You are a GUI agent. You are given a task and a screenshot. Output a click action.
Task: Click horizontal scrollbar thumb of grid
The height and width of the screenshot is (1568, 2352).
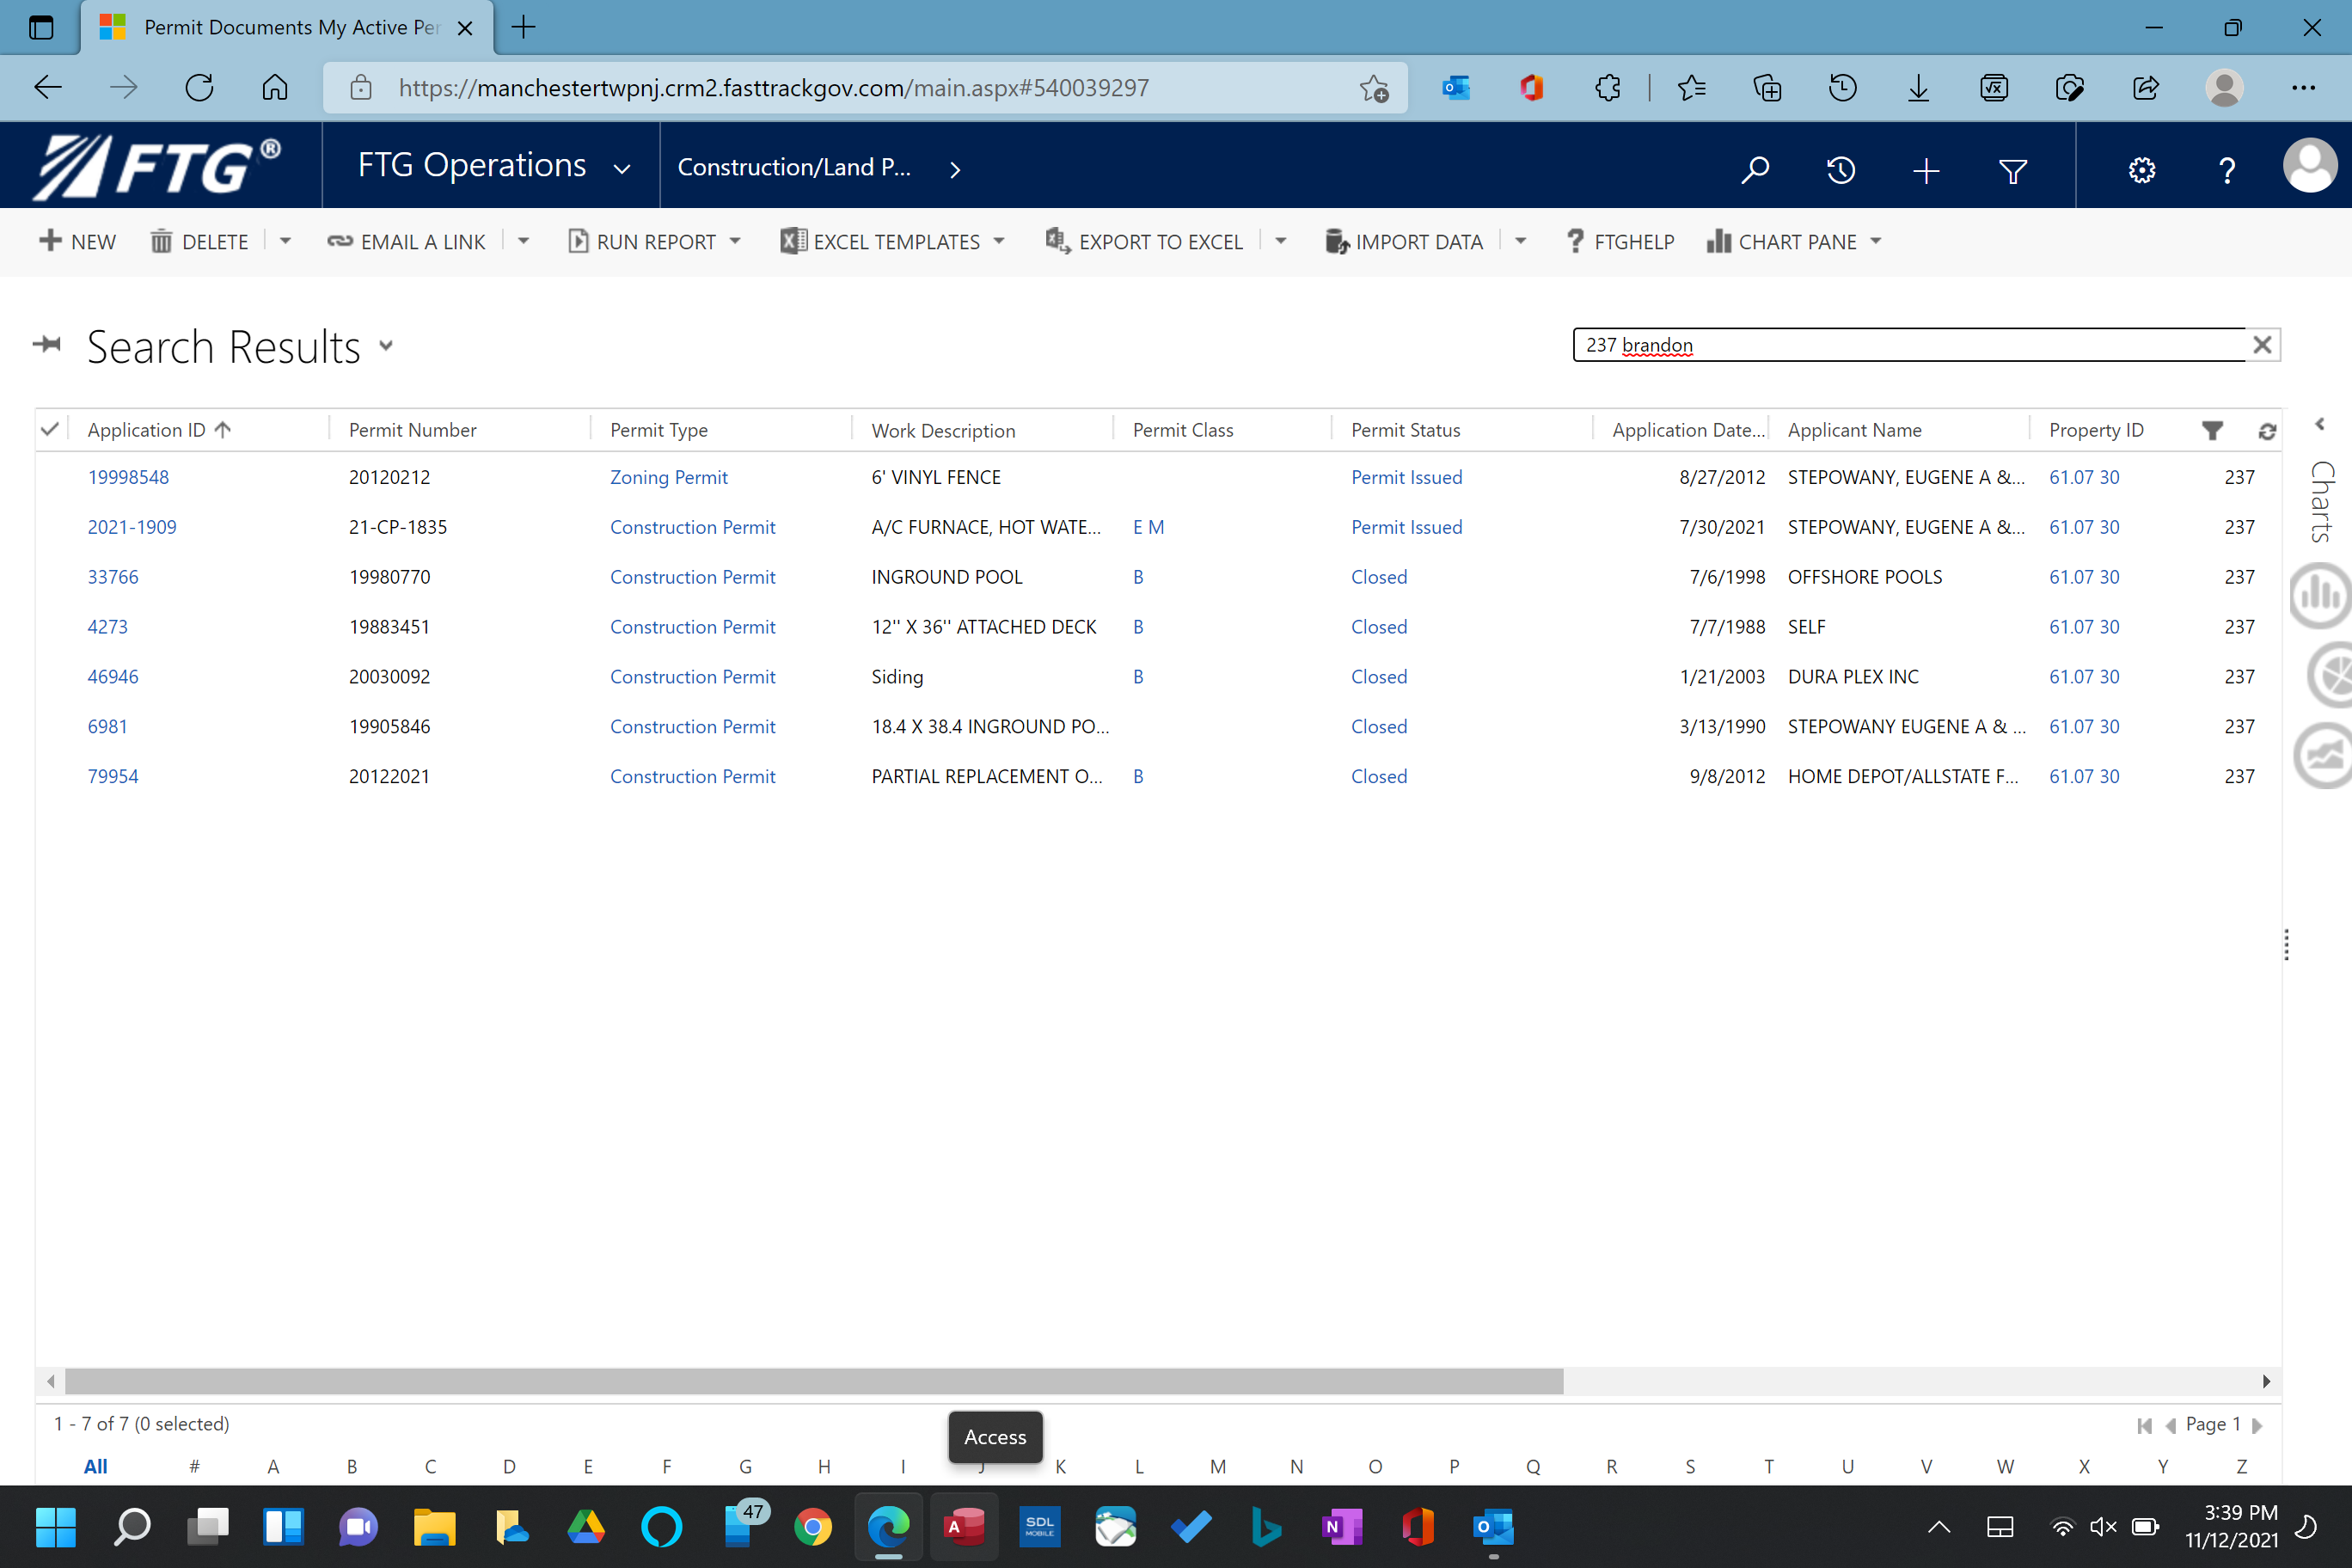coord(814,1381)
